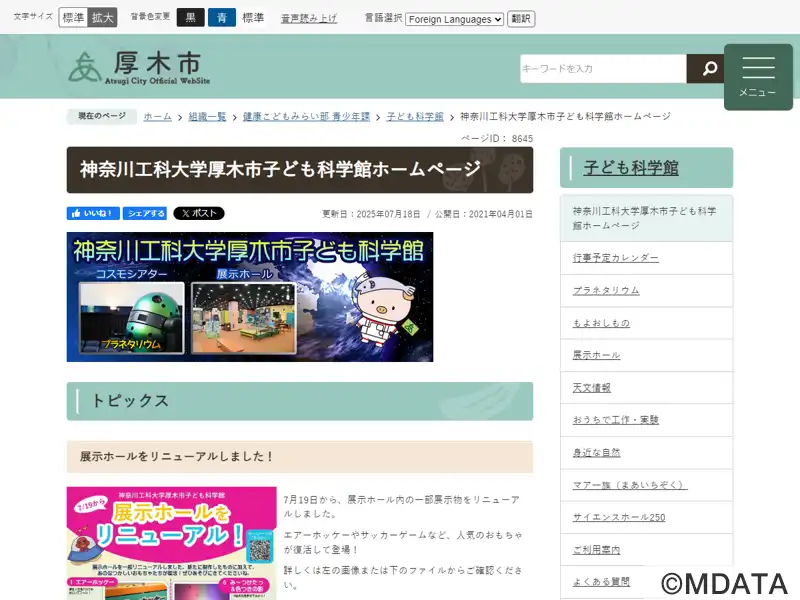Focus the キーワードを入力 search field
The width and height of the screenshot is (800, 600).
tap(604, 68)
